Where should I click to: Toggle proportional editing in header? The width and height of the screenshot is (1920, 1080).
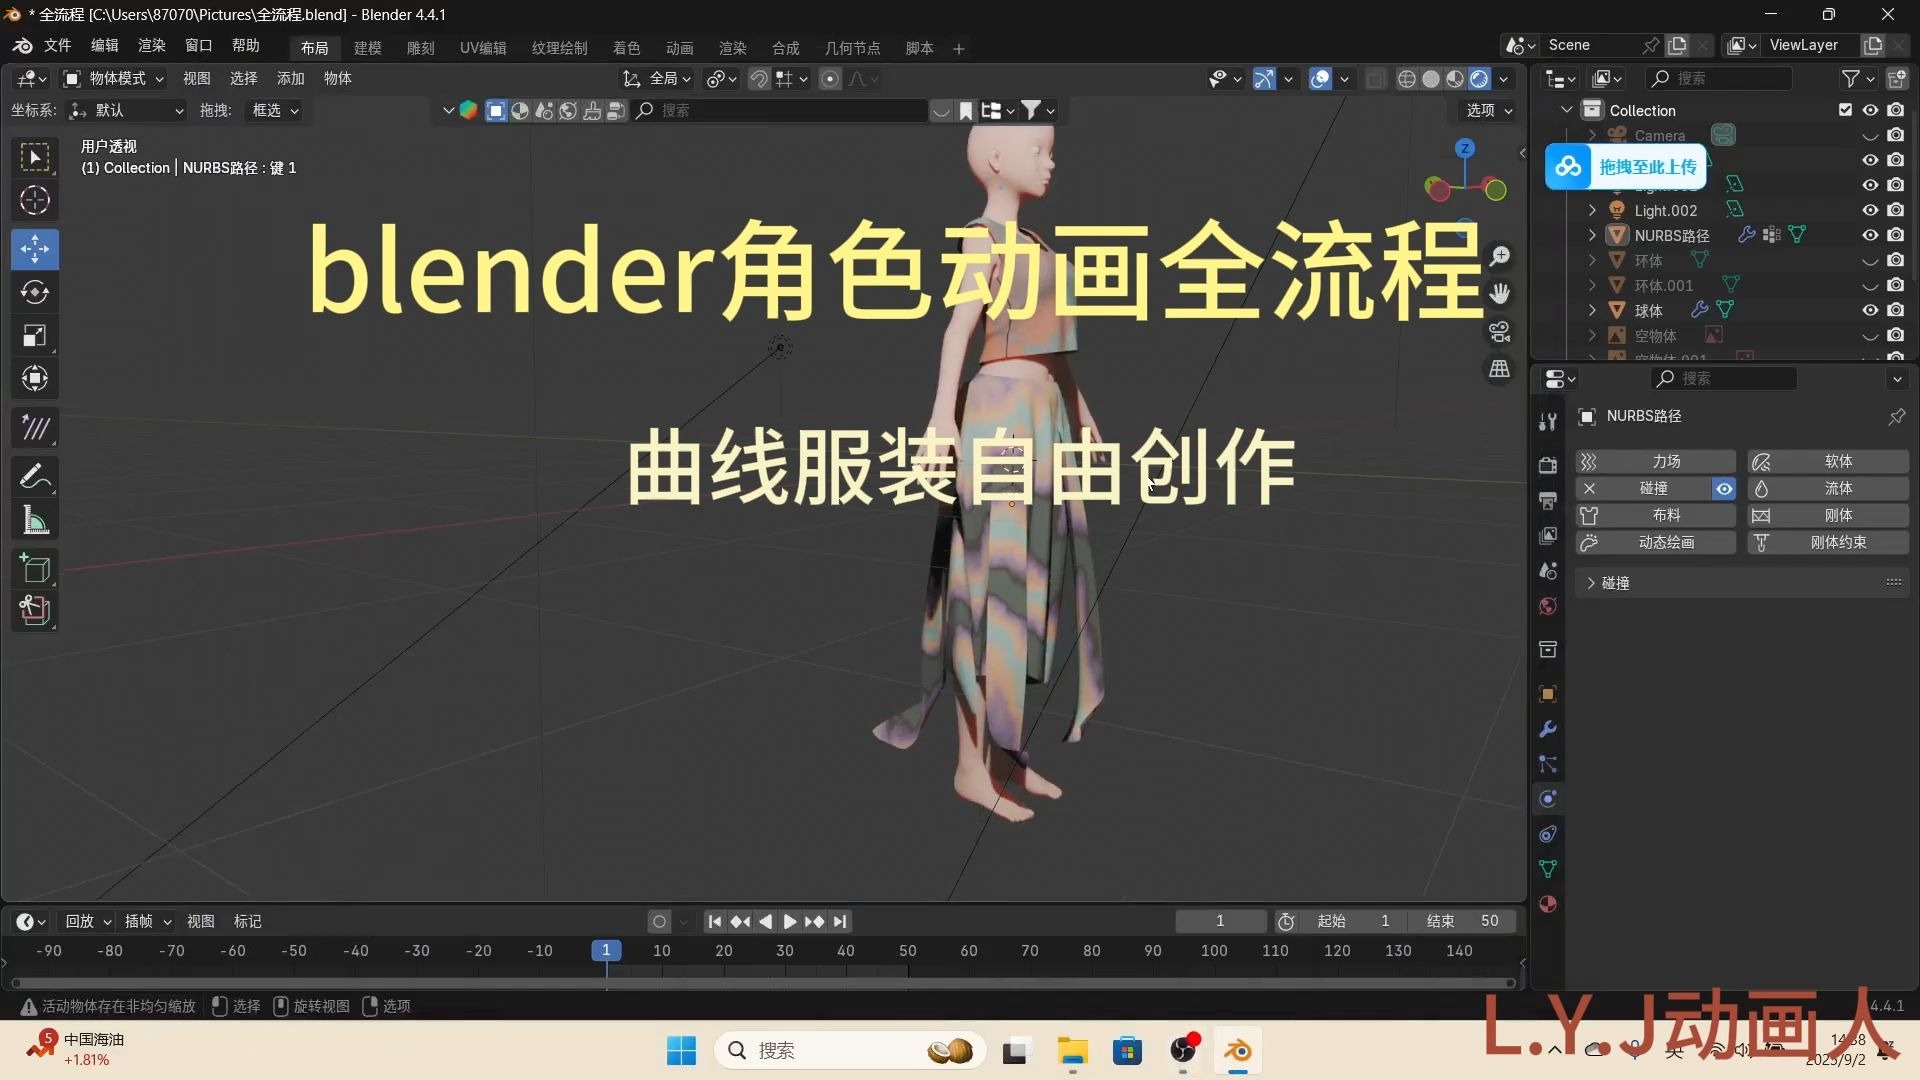[x=830, y=79]
